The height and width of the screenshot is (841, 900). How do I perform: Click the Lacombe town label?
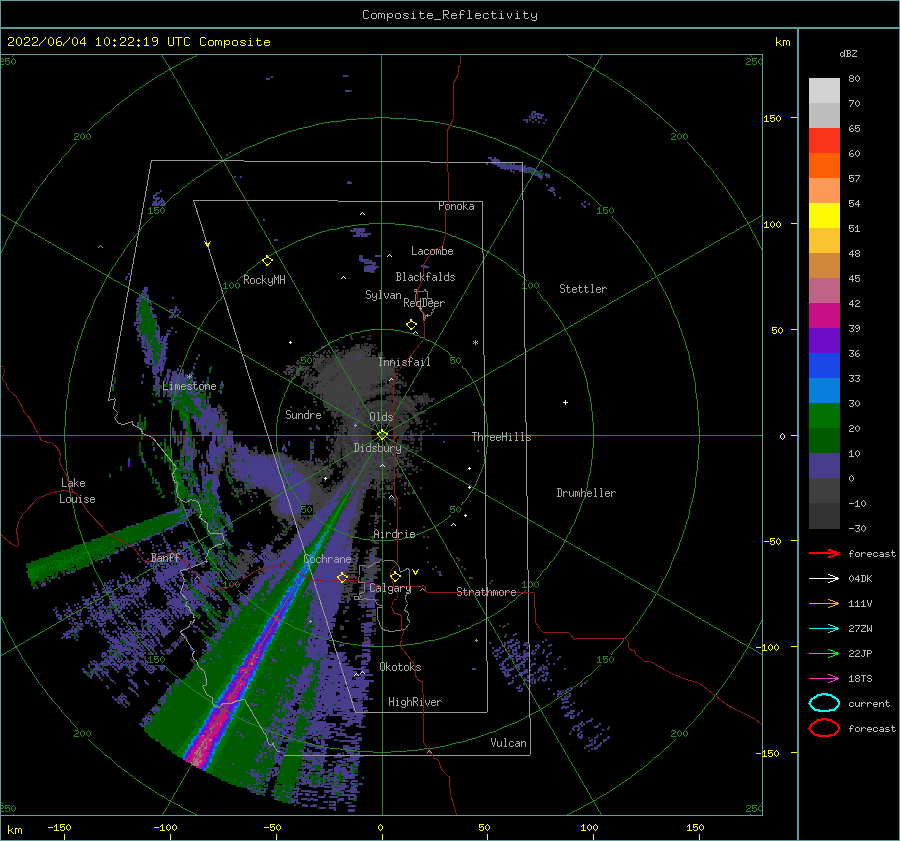click(432, 251)
